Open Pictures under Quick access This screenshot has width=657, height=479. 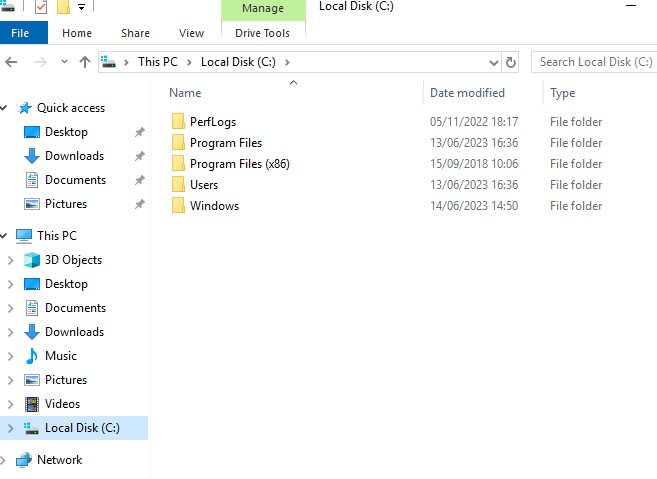point(66,204)
